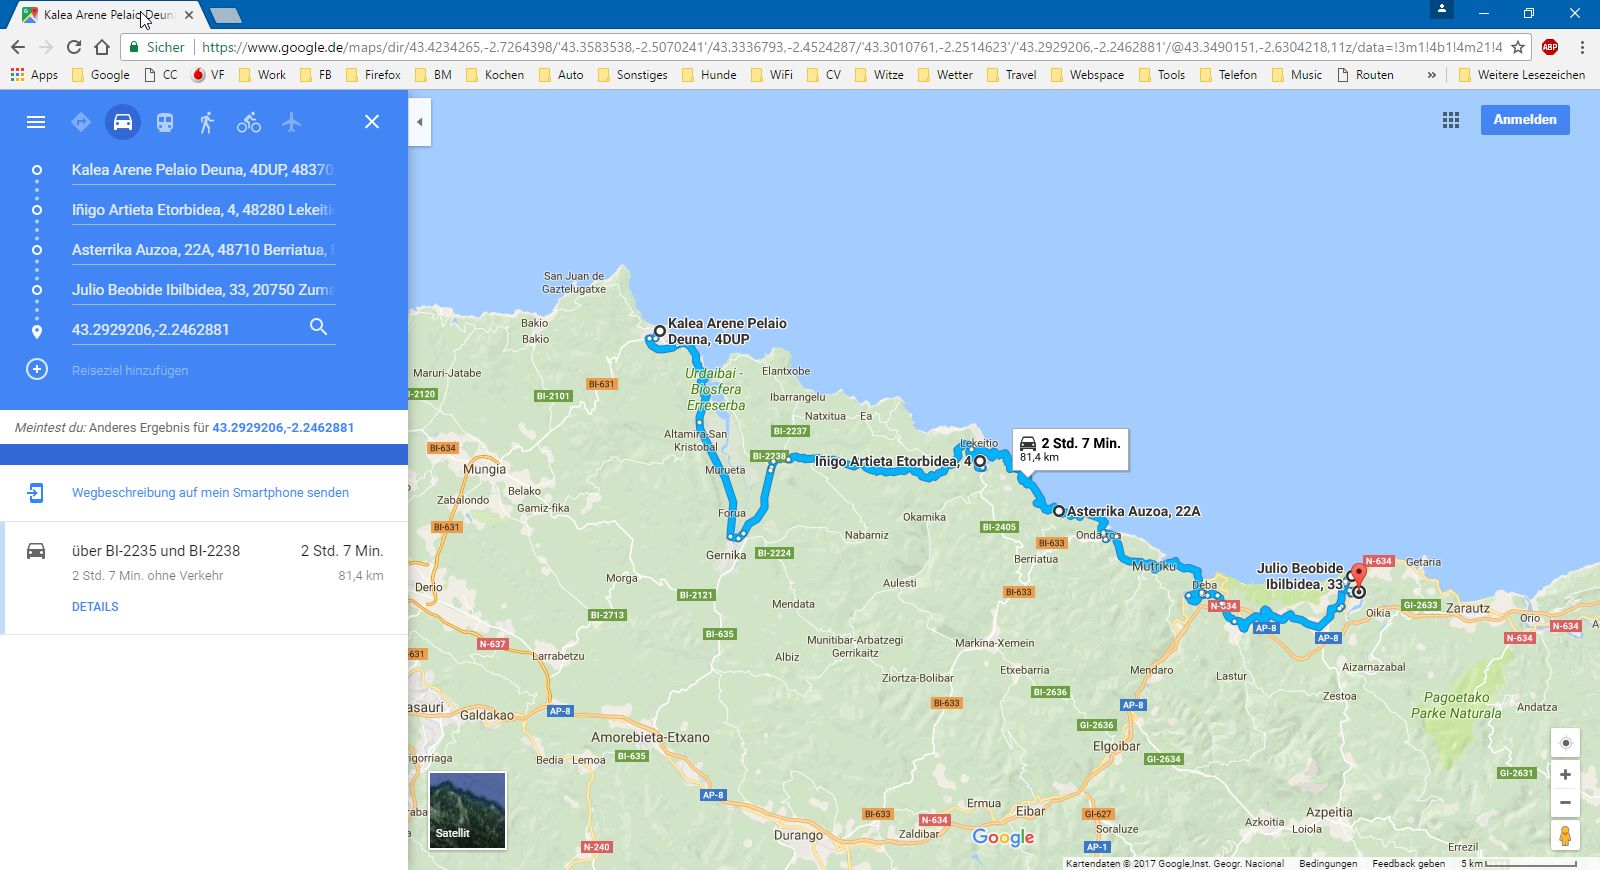This screenshot has width=1600, height=870.
Task: Open Google apps grid
Action: (x=1451, y=120)
